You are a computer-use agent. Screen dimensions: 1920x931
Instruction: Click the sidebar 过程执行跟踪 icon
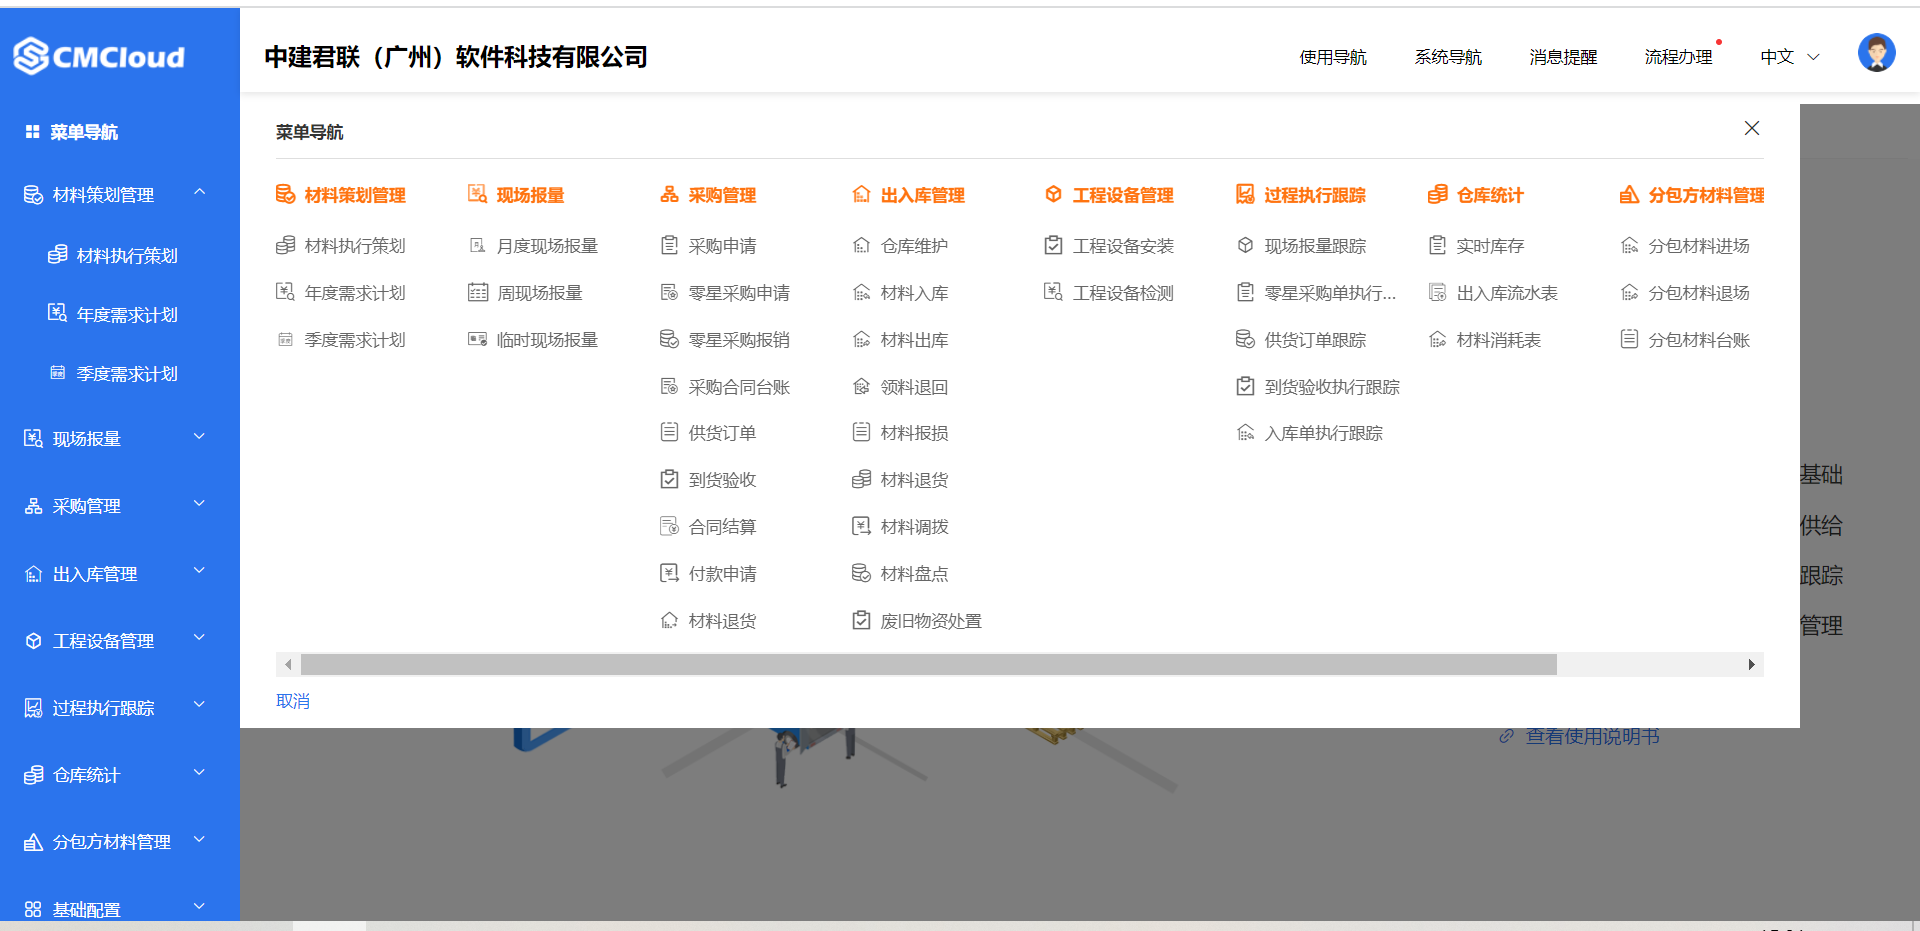coord(33,708)
